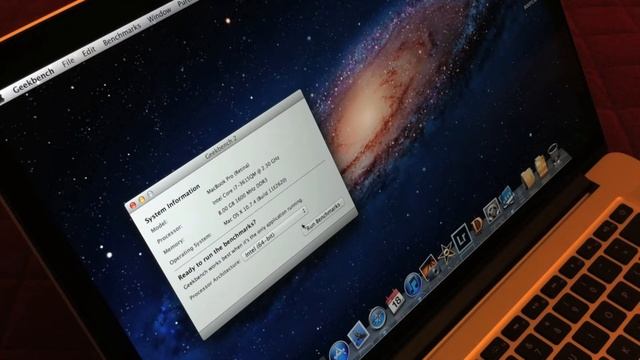The width and height of the screenshot is (640, 360).
Task: Open the Processor Architecture dropdown showing Intel (64-bit)
Action: pyautogui.click(x=275, y=234)
